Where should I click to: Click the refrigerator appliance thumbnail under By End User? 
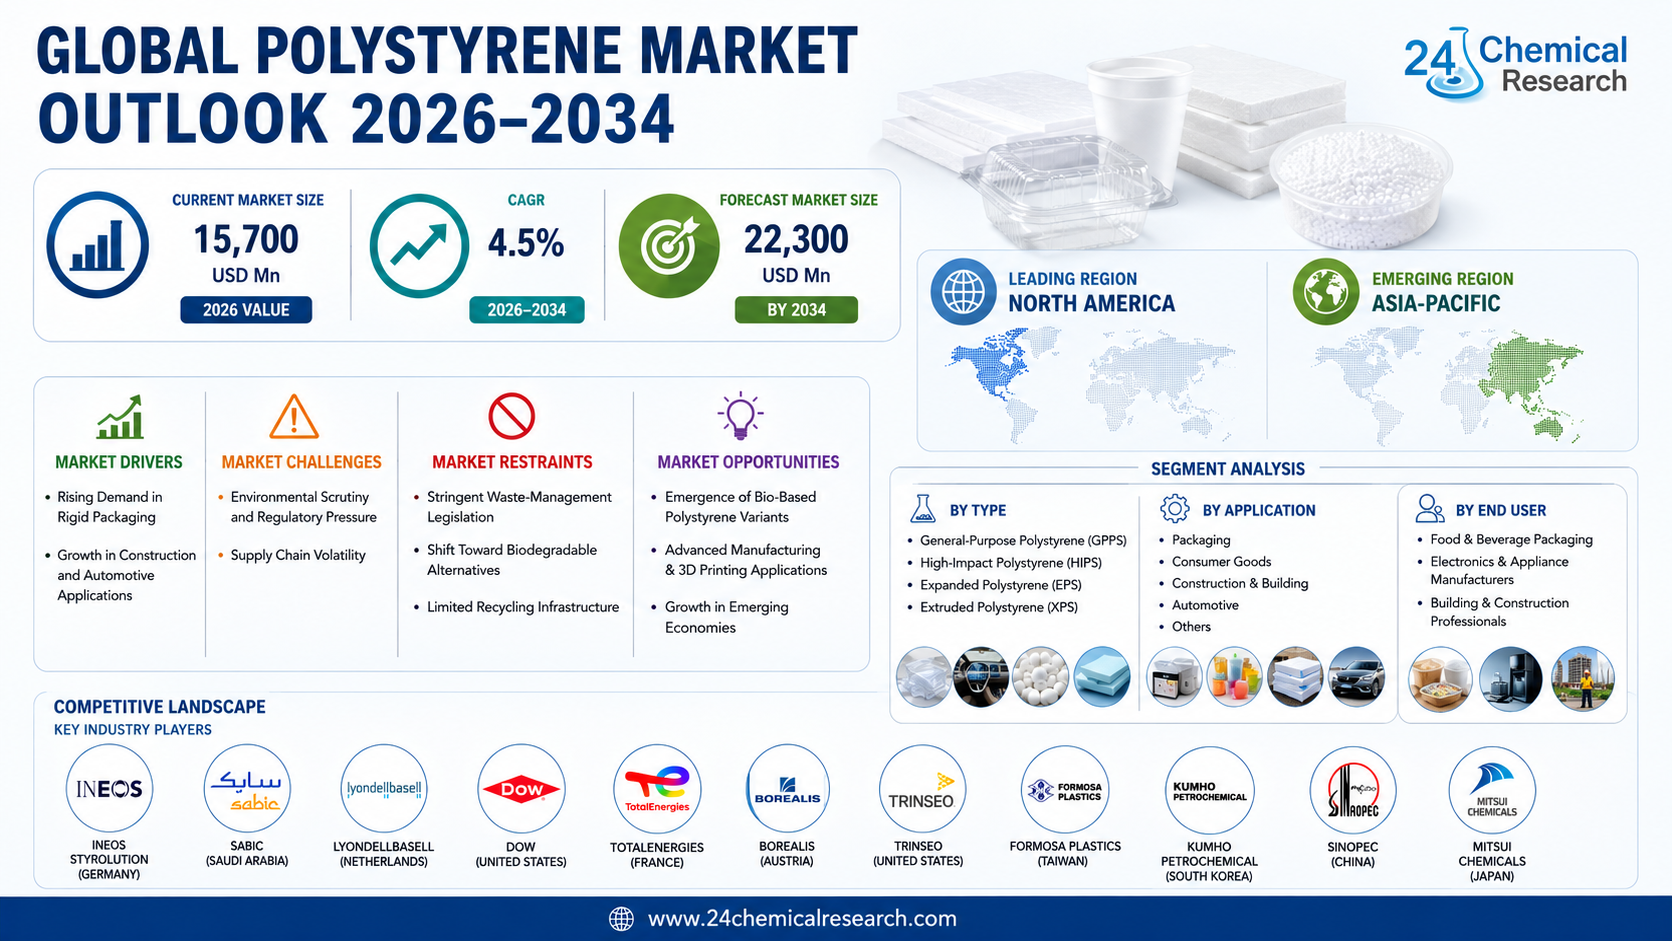tap(1511, 679)
